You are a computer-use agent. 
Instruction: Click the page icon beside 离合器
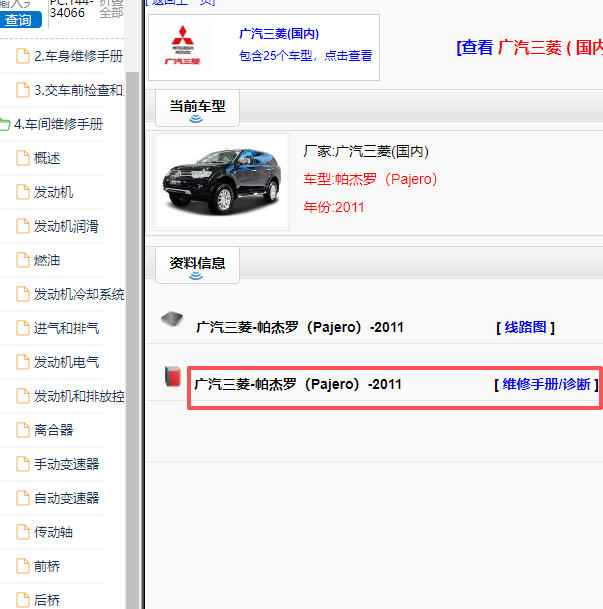point(23,430)
